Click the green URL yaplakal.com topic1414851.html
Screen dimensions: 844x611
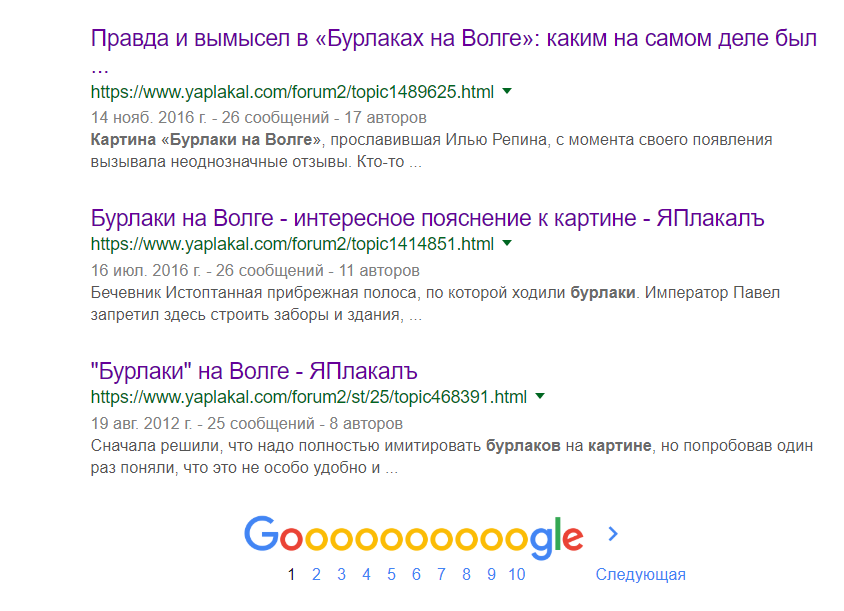pyautogui.click(x=292, y=244)
